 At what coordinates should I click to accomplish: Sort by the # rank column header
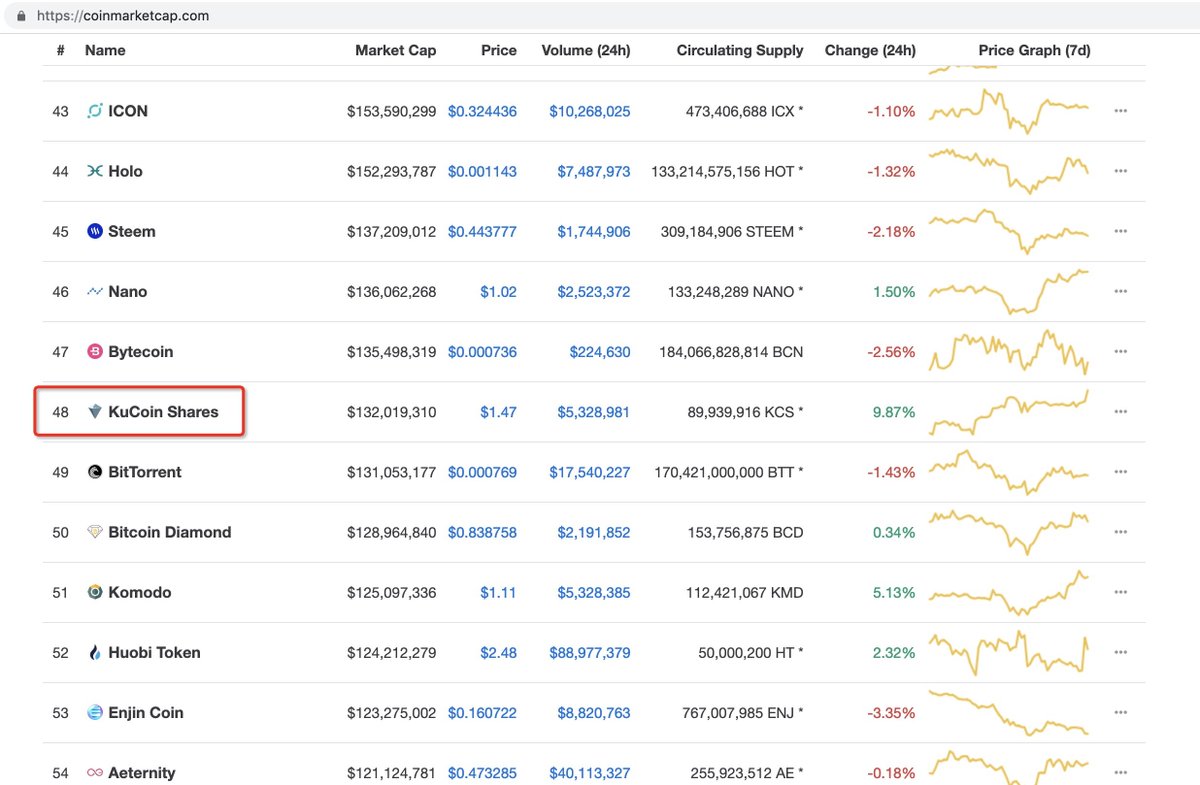60,50
